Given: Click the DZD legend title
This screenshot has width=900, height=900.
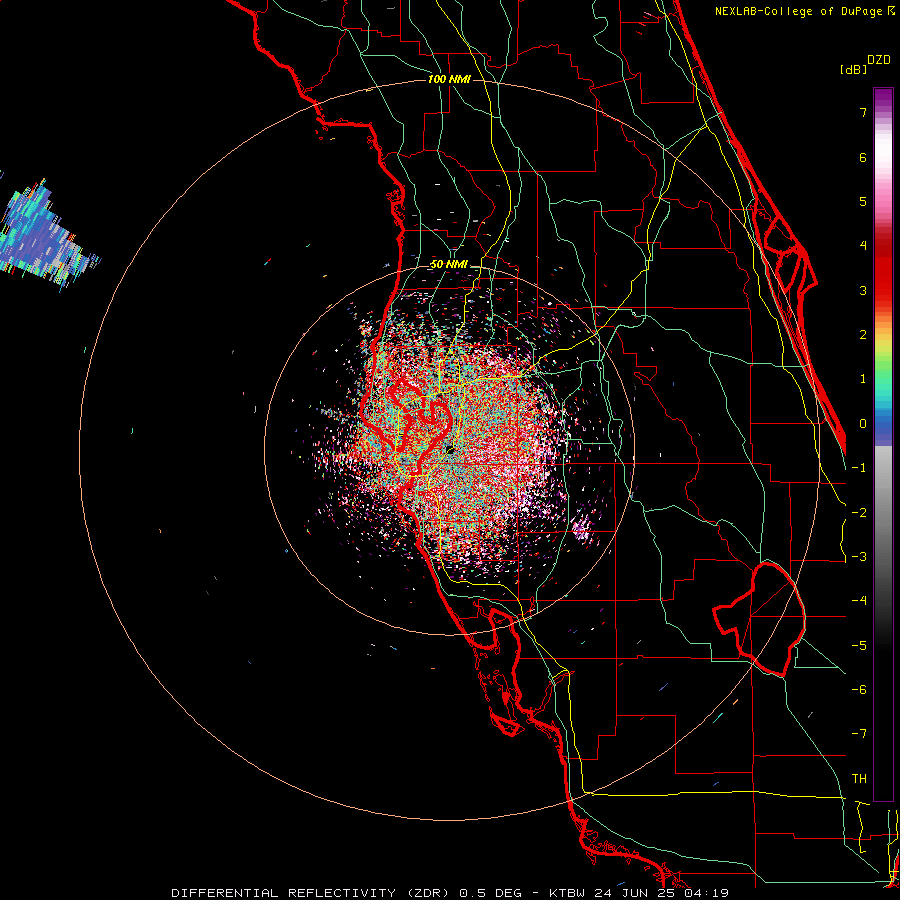Looking at the screenshot, I should [879, 60].
